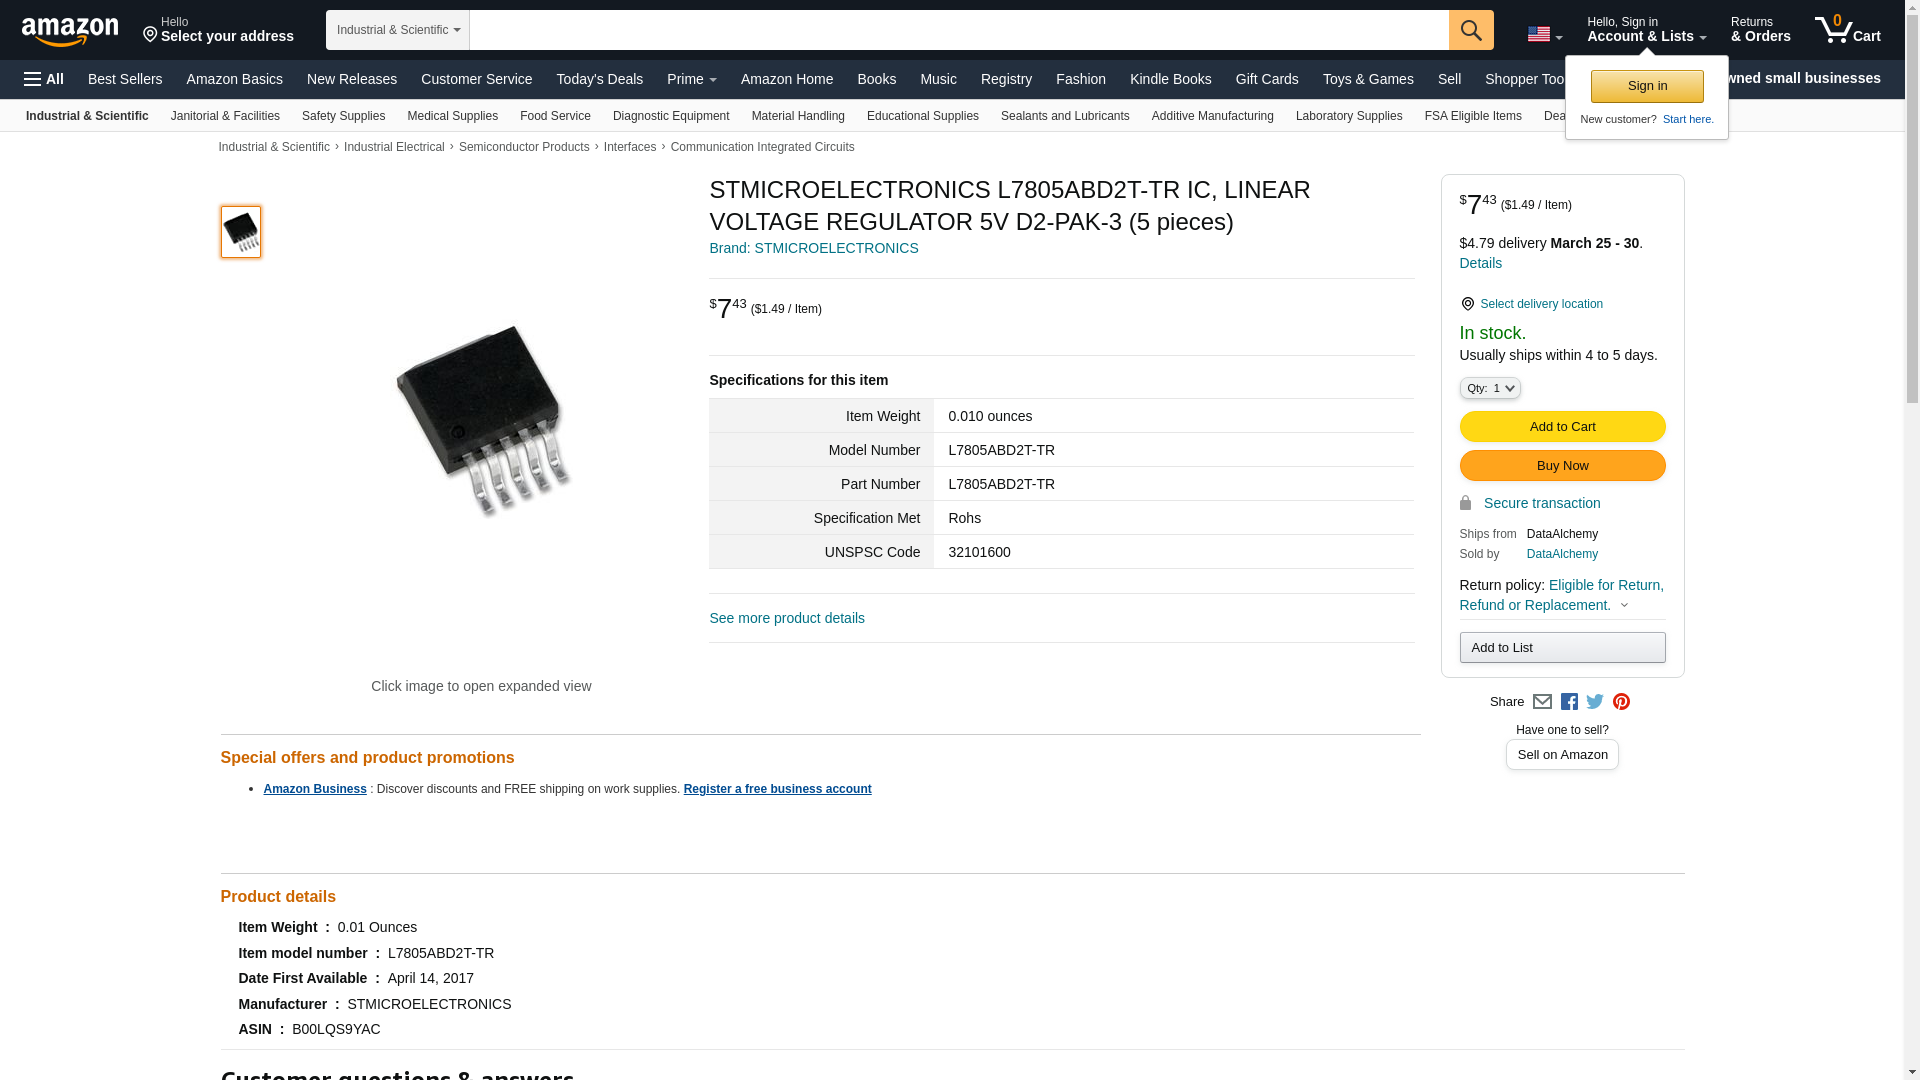The image size is (1920, 1080).
Task: Click the Add to Cart button
Action: coord(1562,427)
